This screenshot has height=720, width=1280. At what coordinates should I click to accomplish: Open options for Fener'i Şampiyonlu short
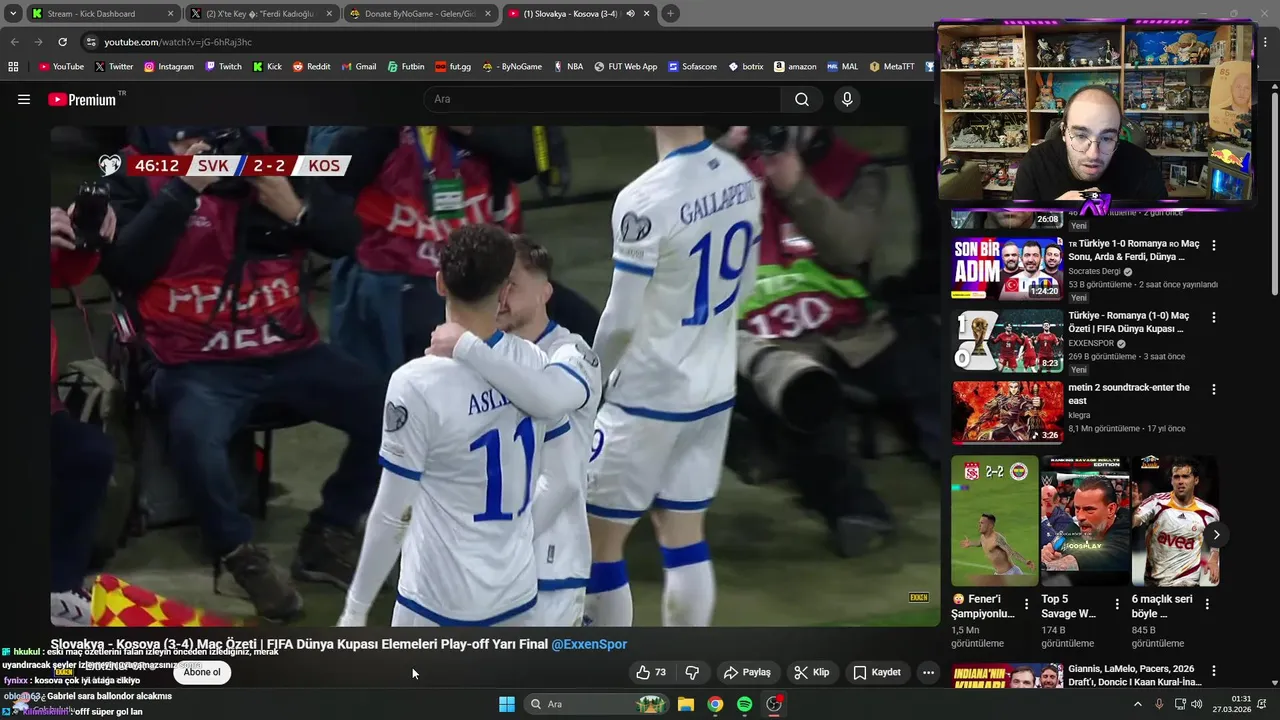[x=1027, y=604]
